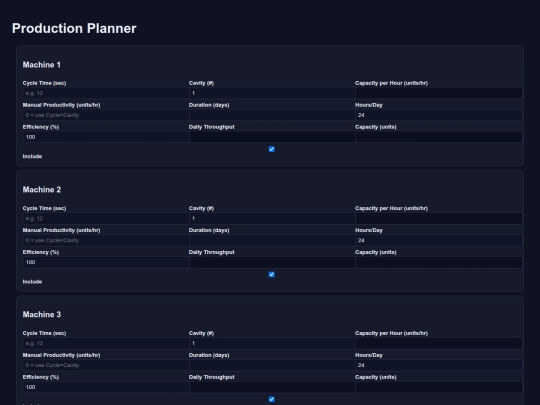Click Machine 3 Duration (days) field
The width and height of the screenshot is (540, 405).
click(272, 365)
